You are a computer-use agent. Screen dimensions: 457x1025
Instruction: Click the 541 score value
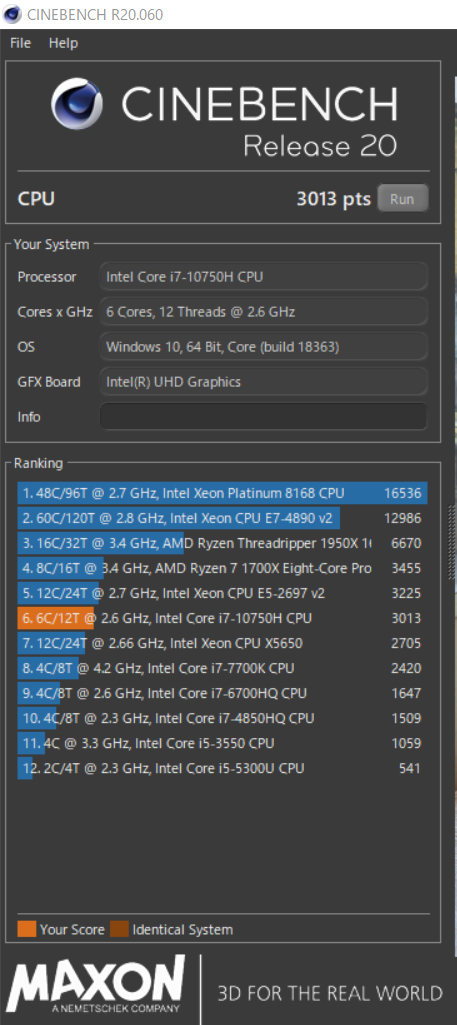click(x=410, y=768)
